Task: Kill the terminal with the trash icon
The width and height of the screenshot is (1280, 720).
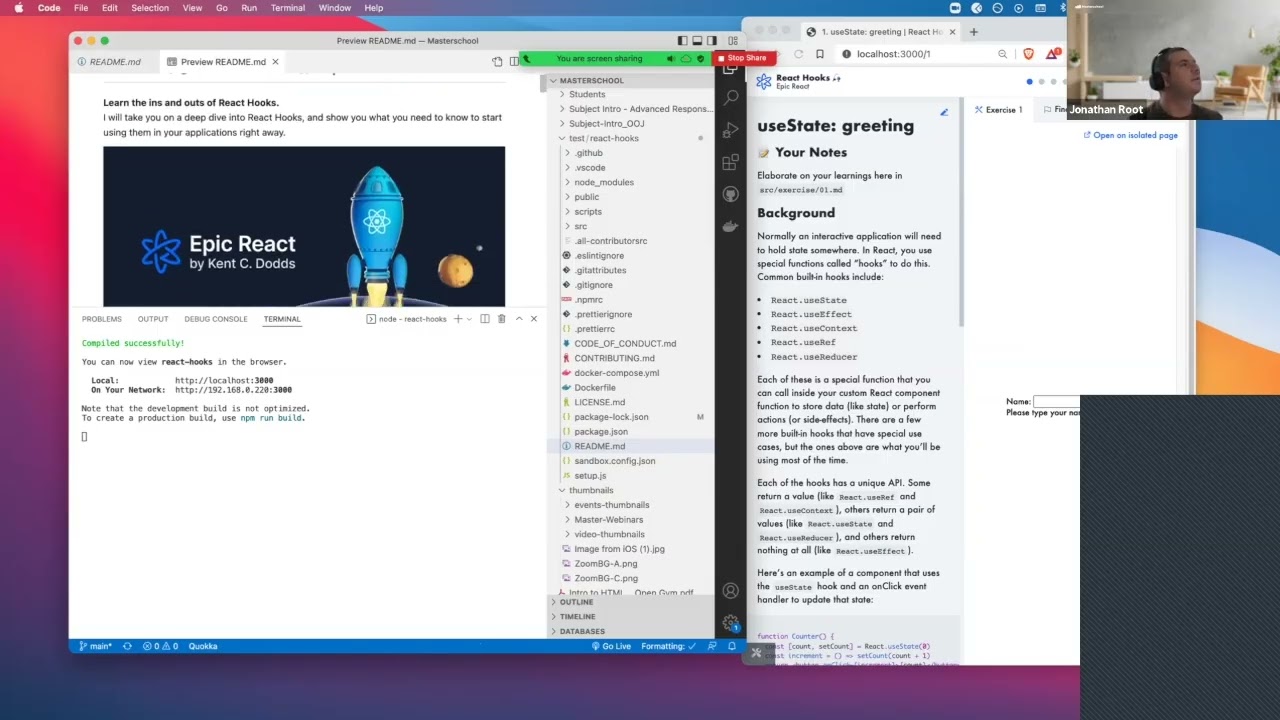Action: click(501, 319)
